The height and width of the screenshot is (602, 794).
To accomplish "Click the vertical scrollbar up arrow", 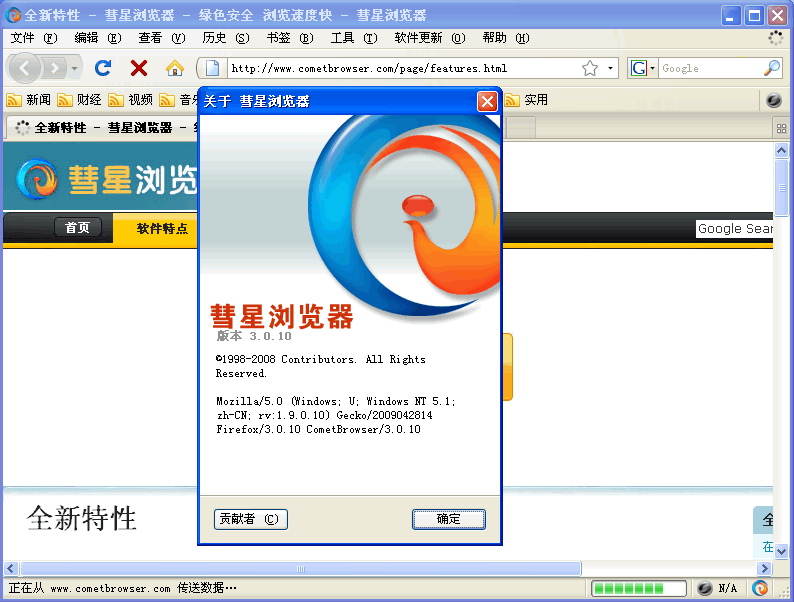I will tap(781, 150).
